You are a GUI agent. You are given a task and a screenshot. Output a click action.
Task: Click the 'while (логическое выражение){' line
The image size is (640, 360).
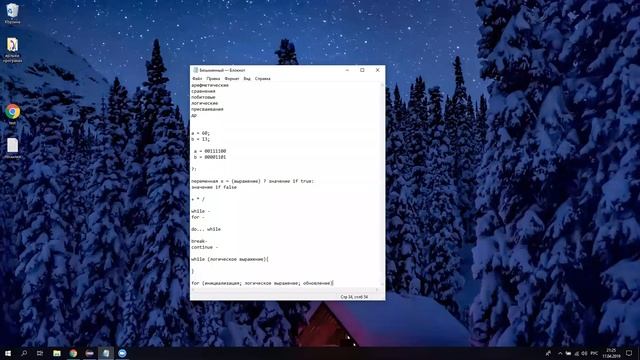pos(230,259)
